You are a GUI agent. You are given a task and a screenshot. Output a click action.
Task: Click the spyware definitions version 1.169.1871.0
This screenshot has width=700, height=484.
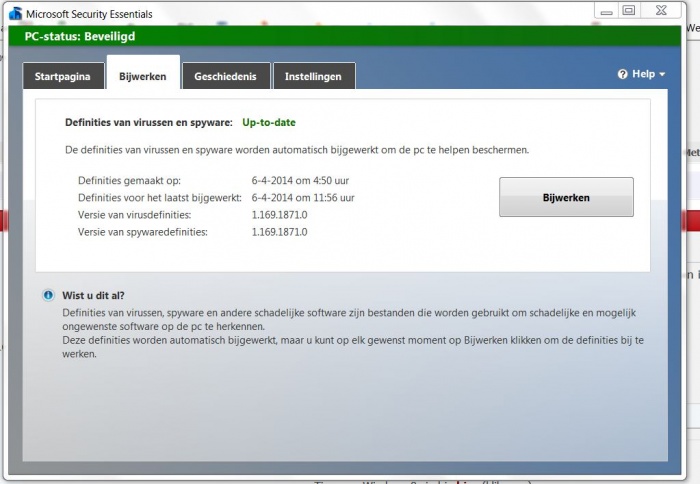279,232
